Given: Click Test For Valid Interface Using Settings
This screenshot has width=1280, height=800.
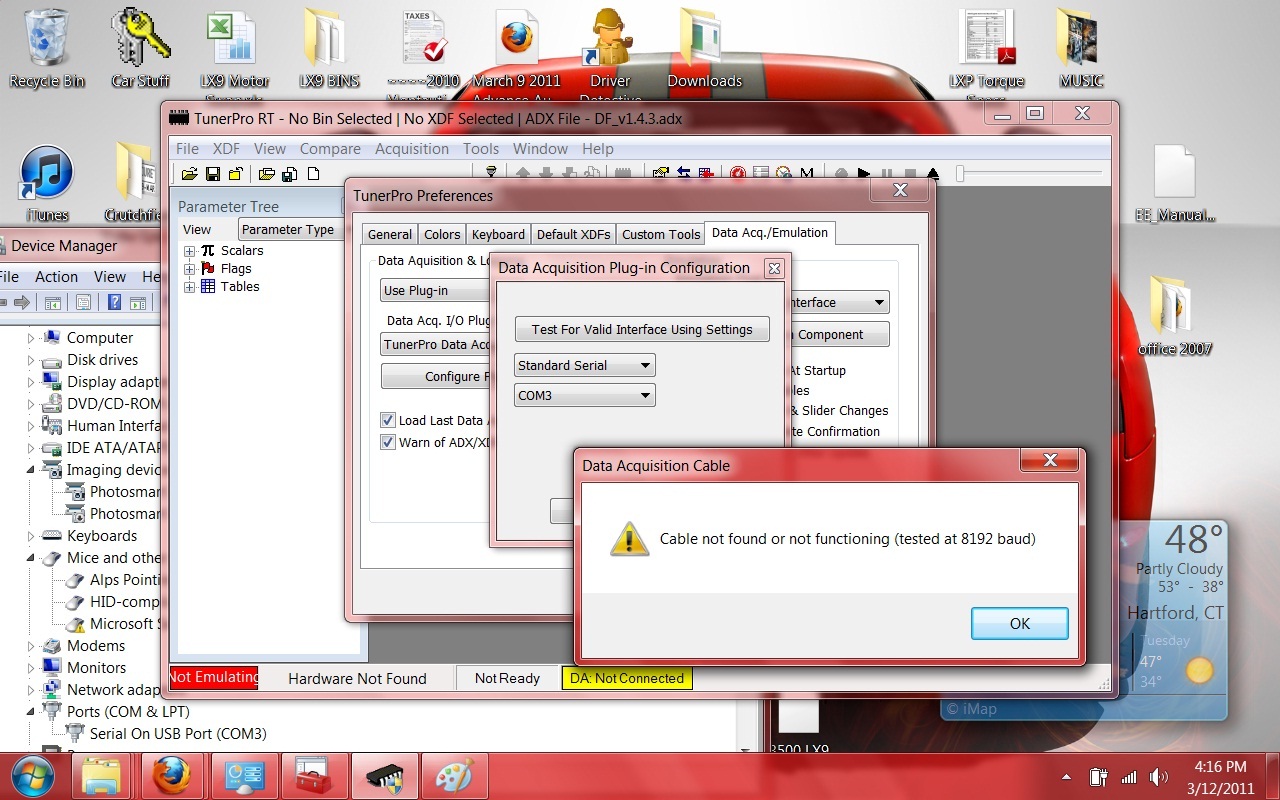Looking at the screenshot, I should (x=642, y=330).
